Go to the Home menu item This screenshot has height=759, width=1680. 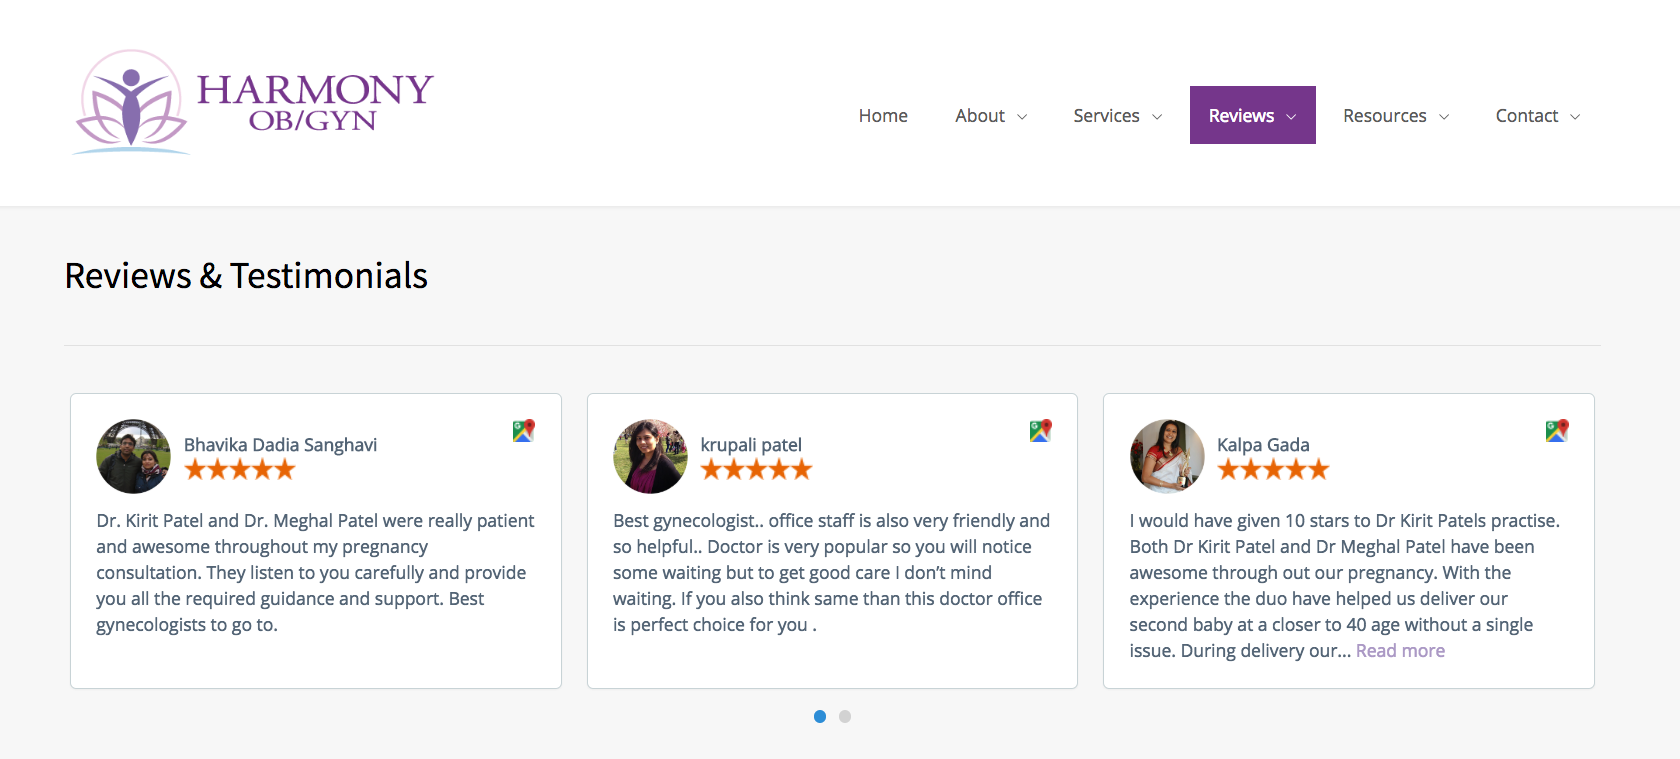883,116
